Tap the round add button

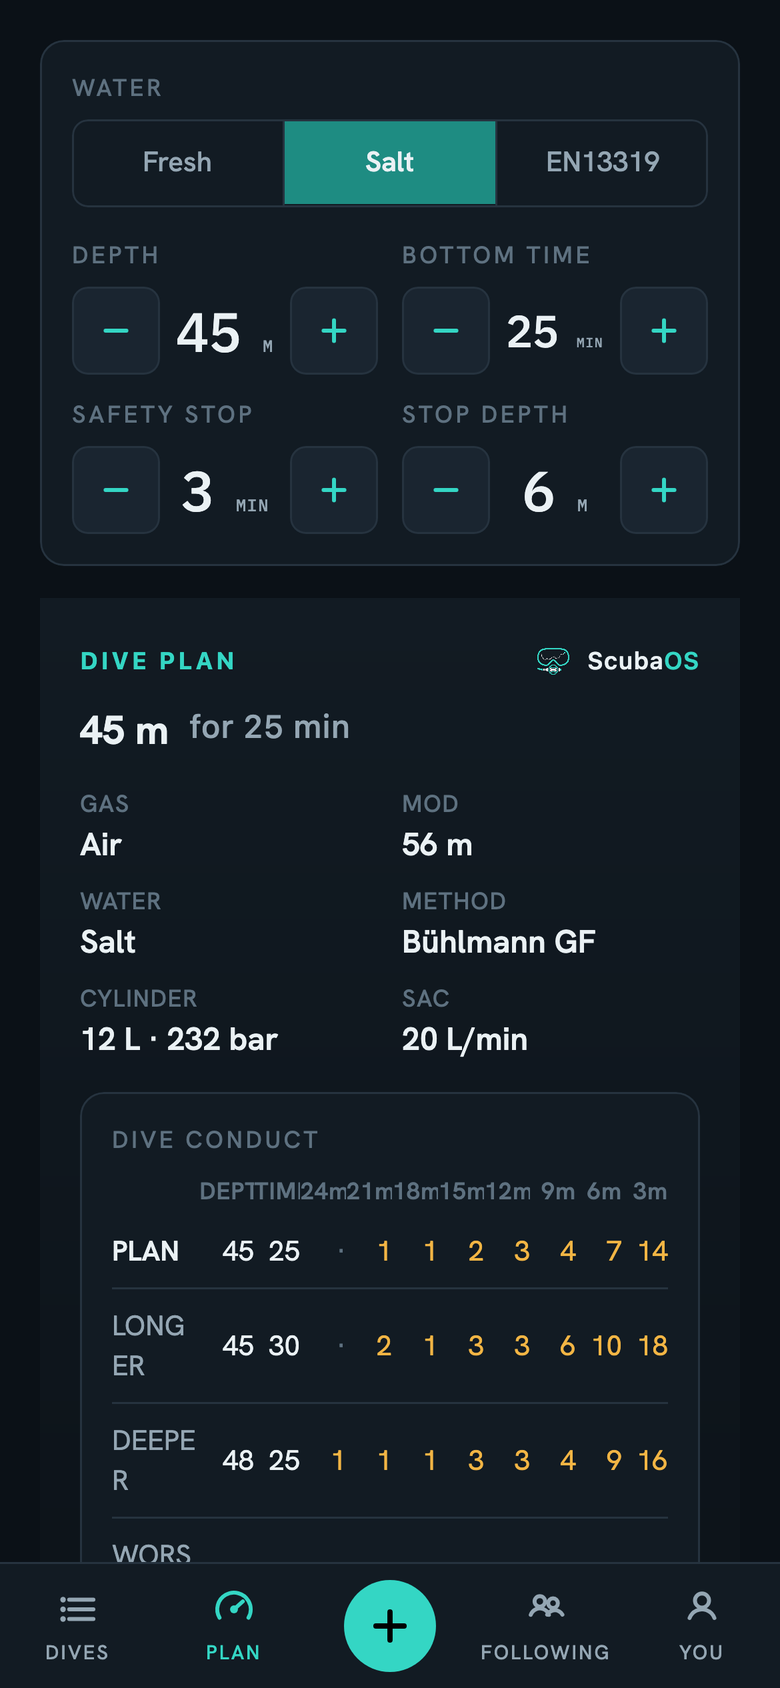[390, 1626]
